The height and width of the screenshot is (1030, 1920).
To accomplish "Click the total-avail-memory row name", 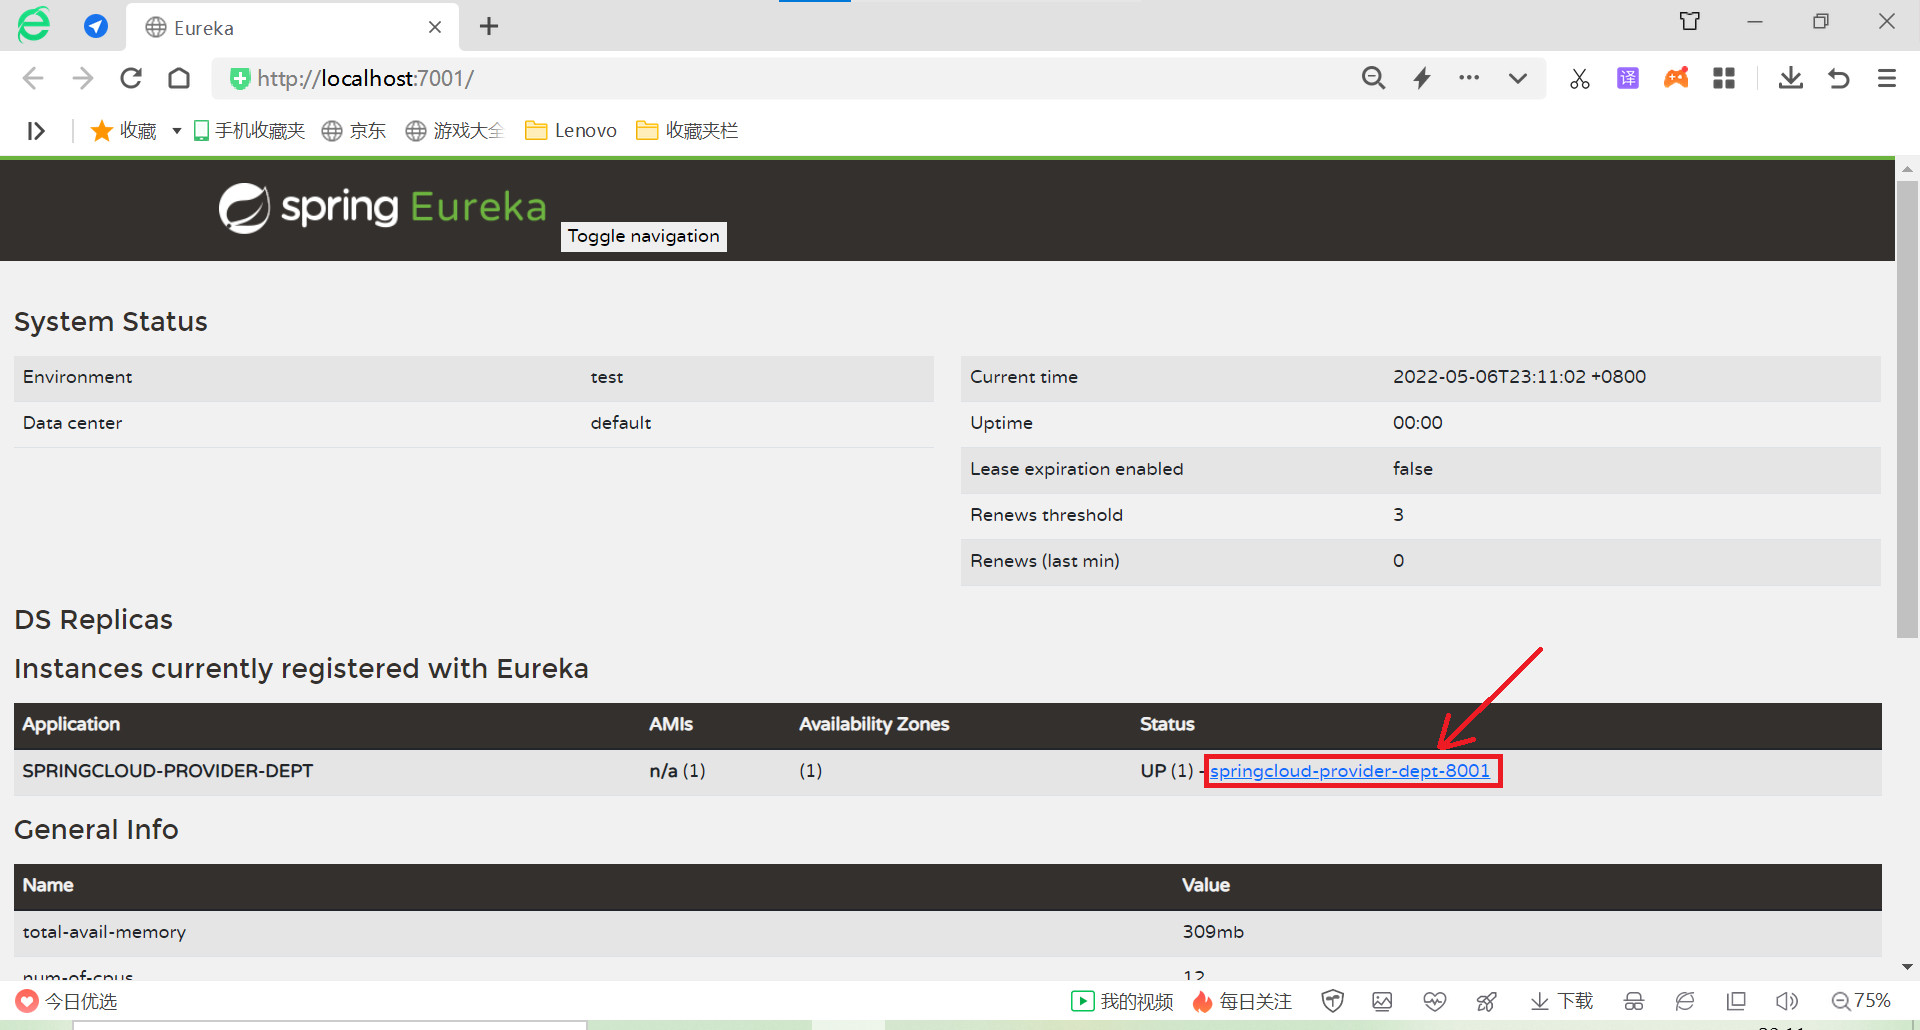I will pyautogui.click(x=104, y=932).
